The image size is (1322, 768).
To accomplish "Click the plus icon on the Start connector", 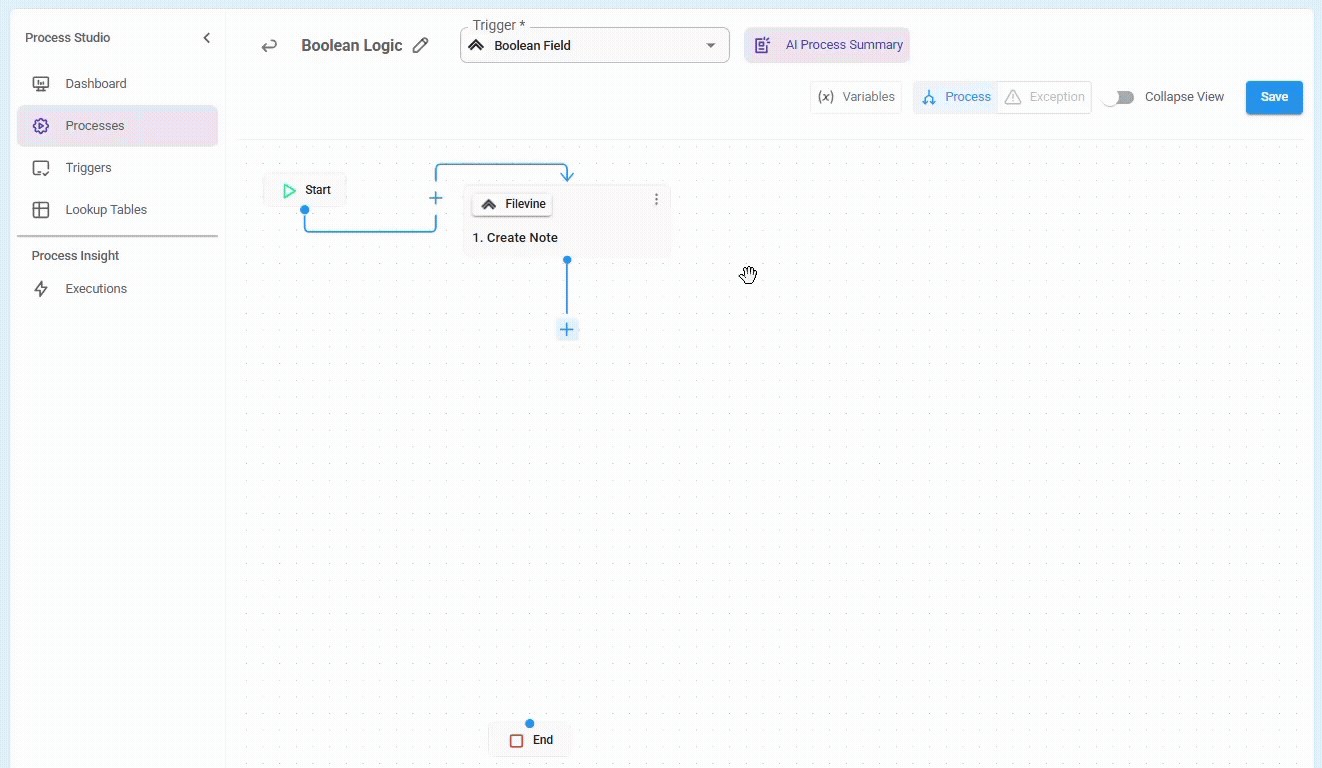I will [436, 198].
